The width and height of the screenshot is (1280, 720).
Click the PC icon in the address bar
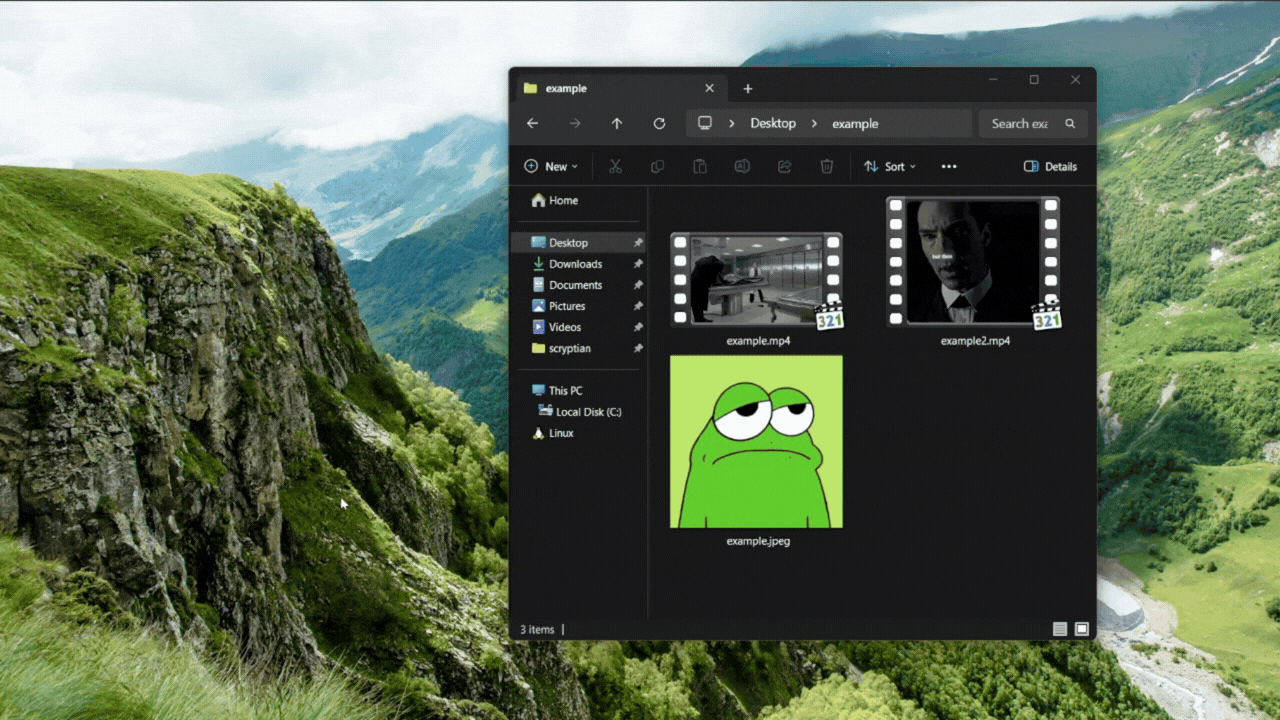705,123
